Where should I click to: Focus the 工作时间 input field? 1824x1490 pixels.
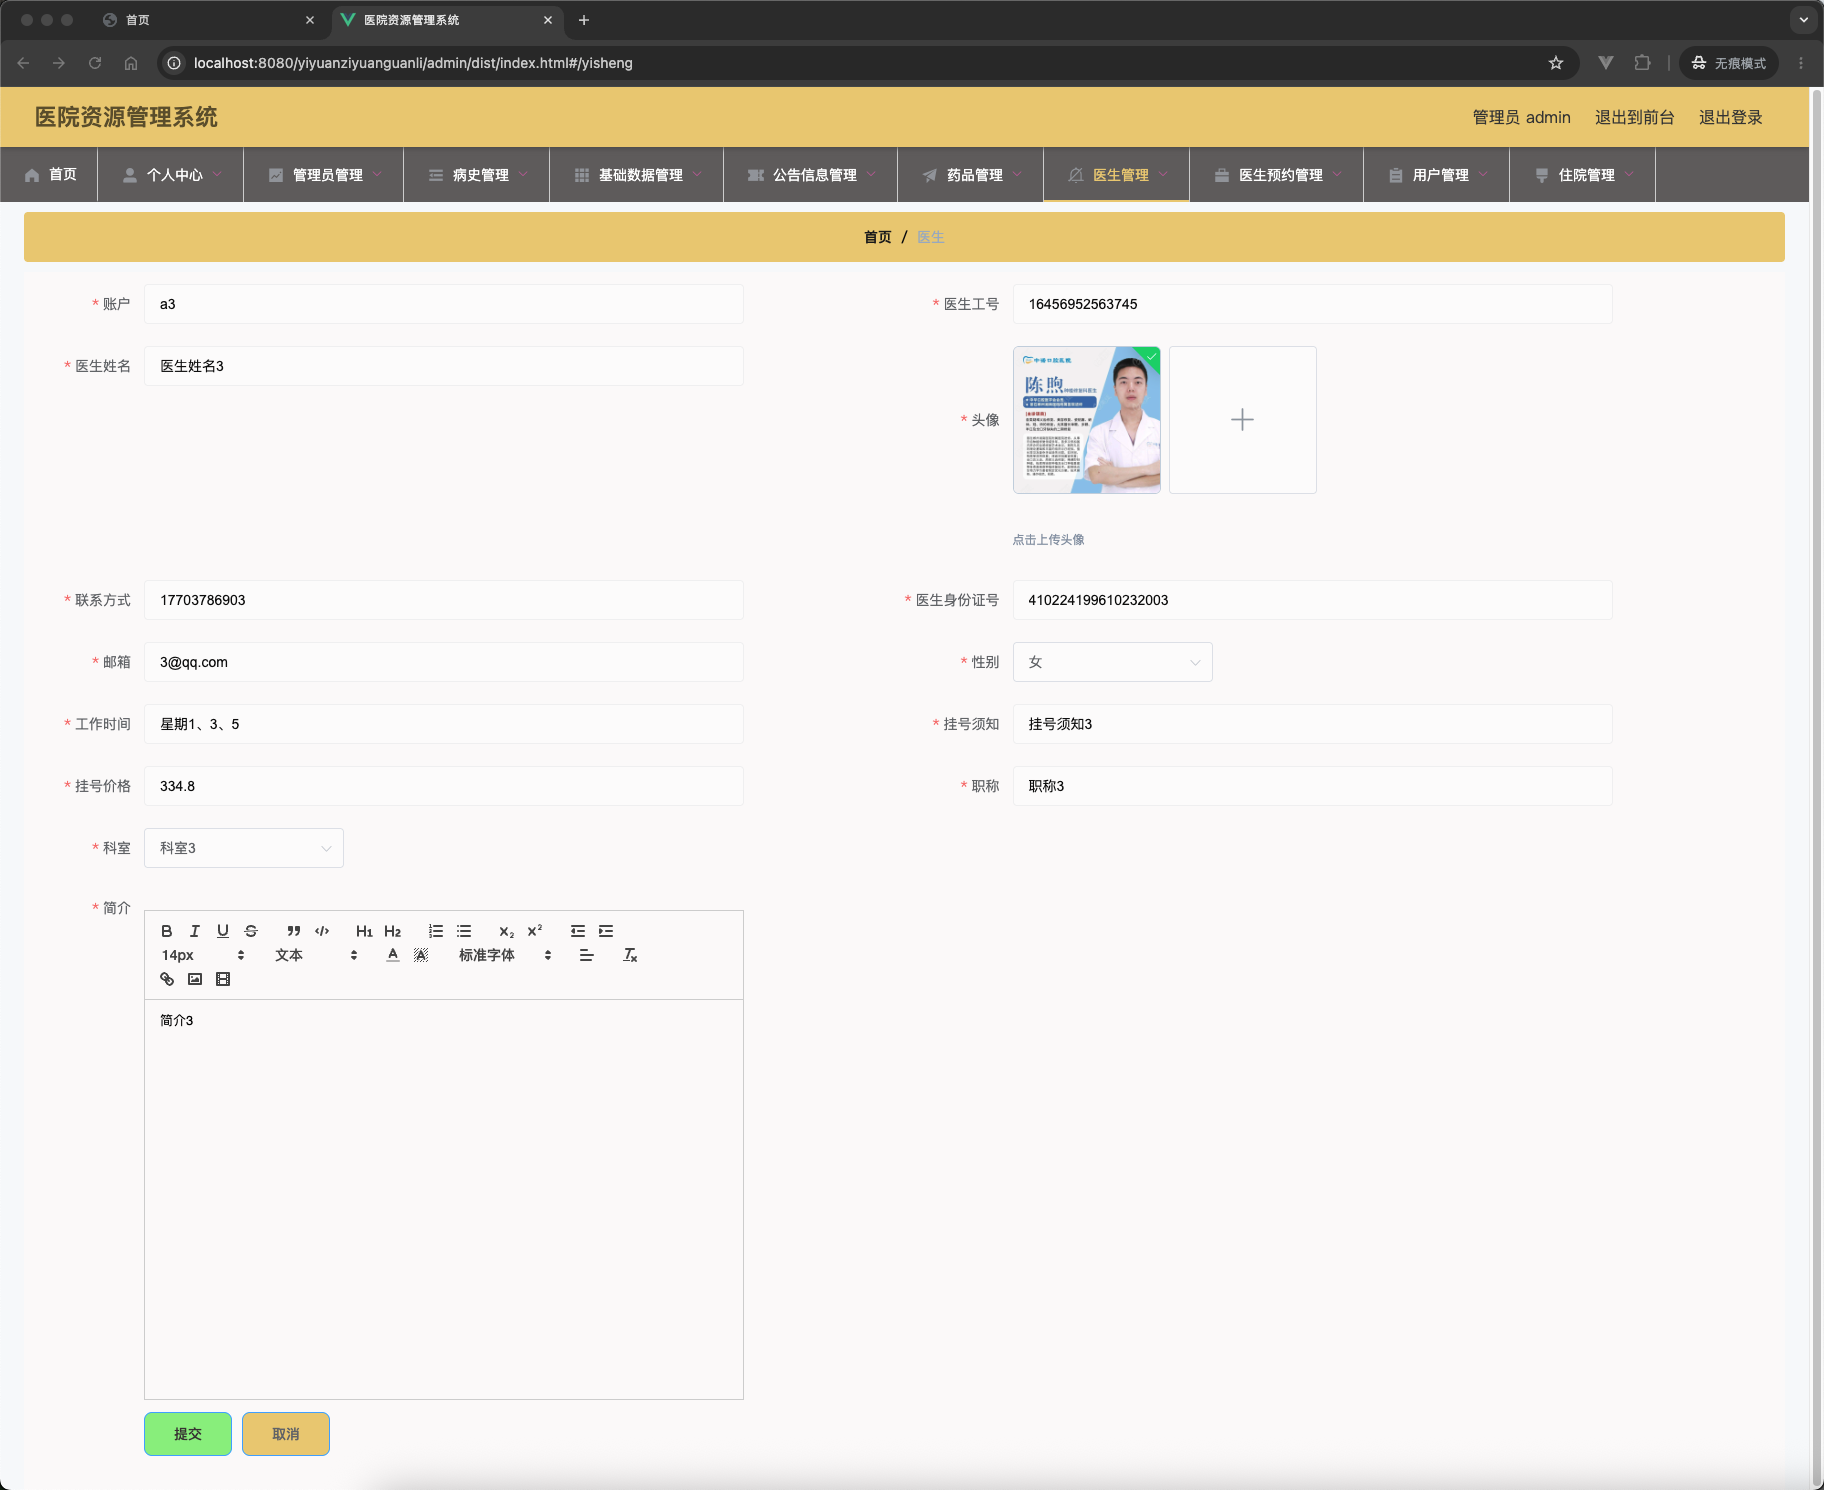(x=444, y=724)
